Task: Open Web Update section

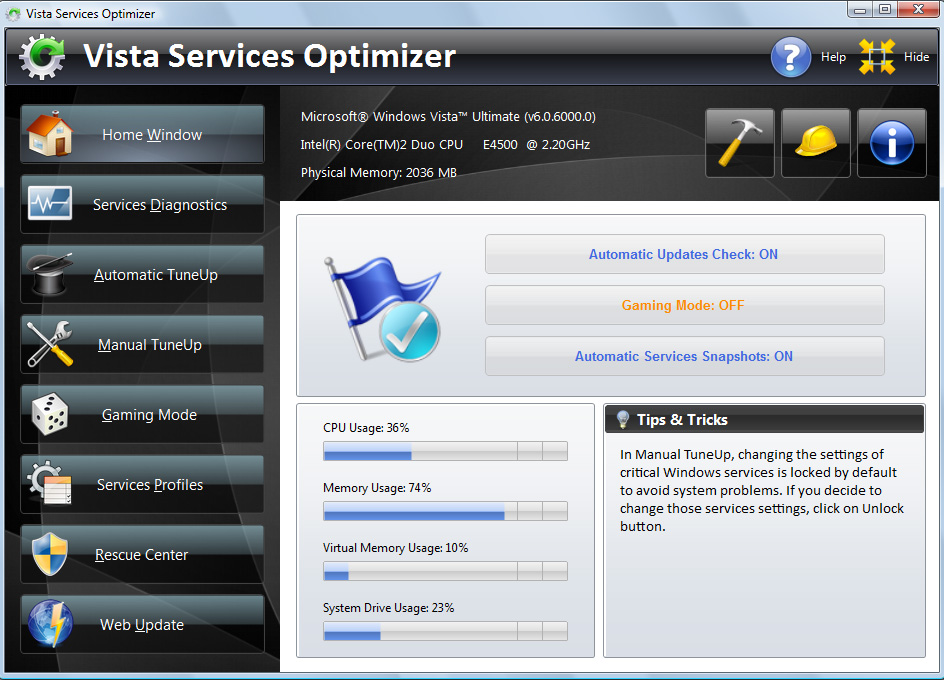Action: click(x=142, y=624)
